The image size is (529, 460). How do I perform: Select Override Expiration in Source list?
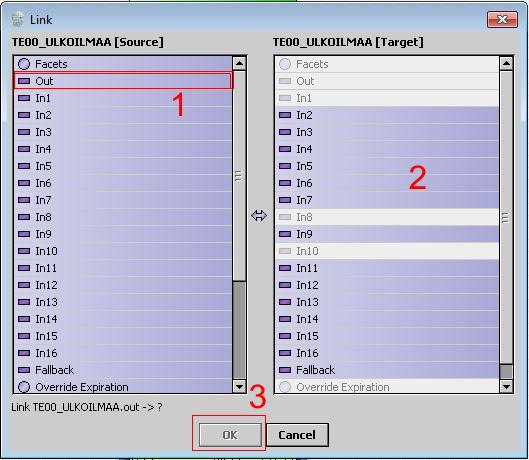point(123,387)
